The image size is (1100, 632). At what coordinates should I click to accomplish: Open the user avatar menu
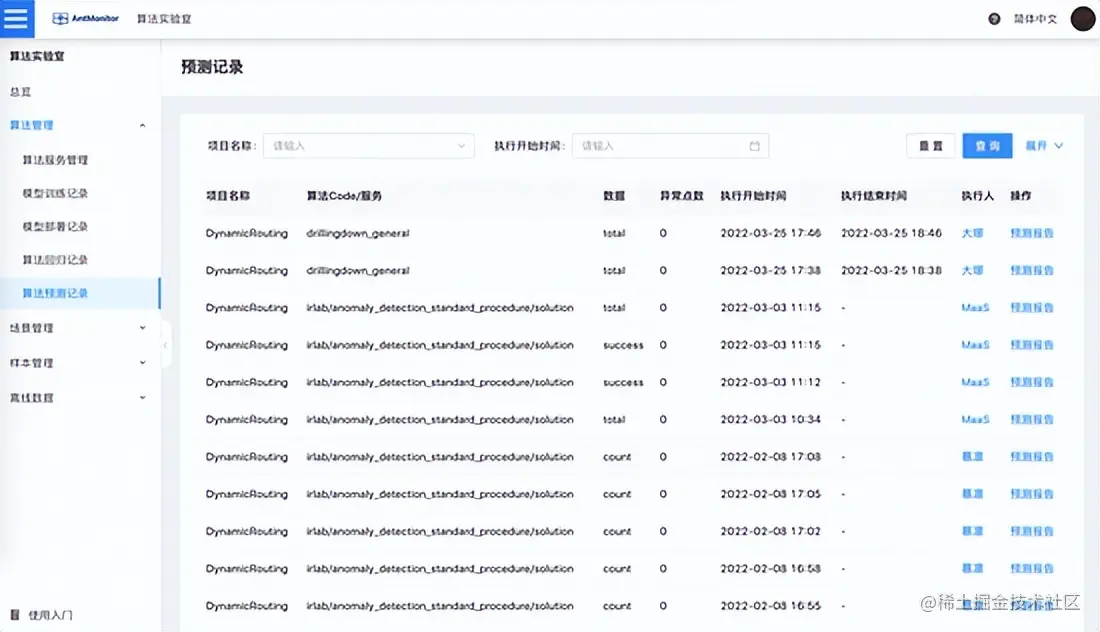click(x=1082, y=18)
